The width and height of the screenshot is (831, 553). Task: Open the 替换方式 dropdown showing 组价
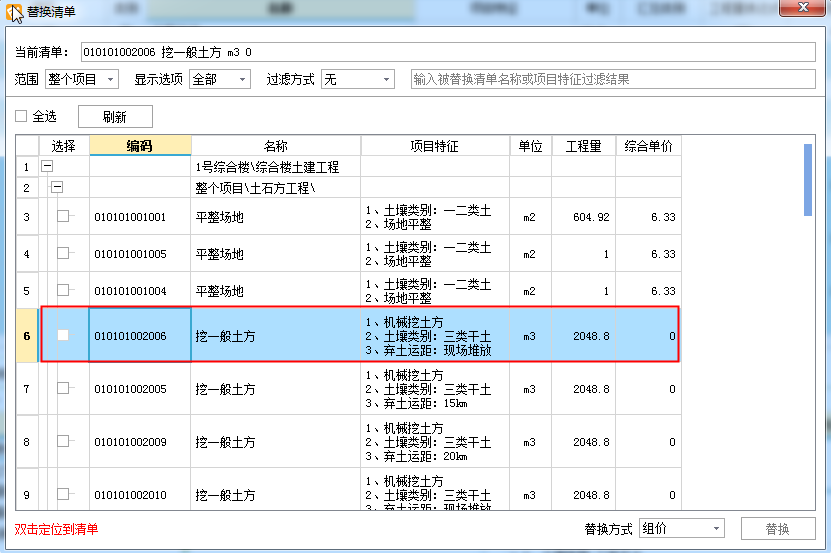pos(681,529)
